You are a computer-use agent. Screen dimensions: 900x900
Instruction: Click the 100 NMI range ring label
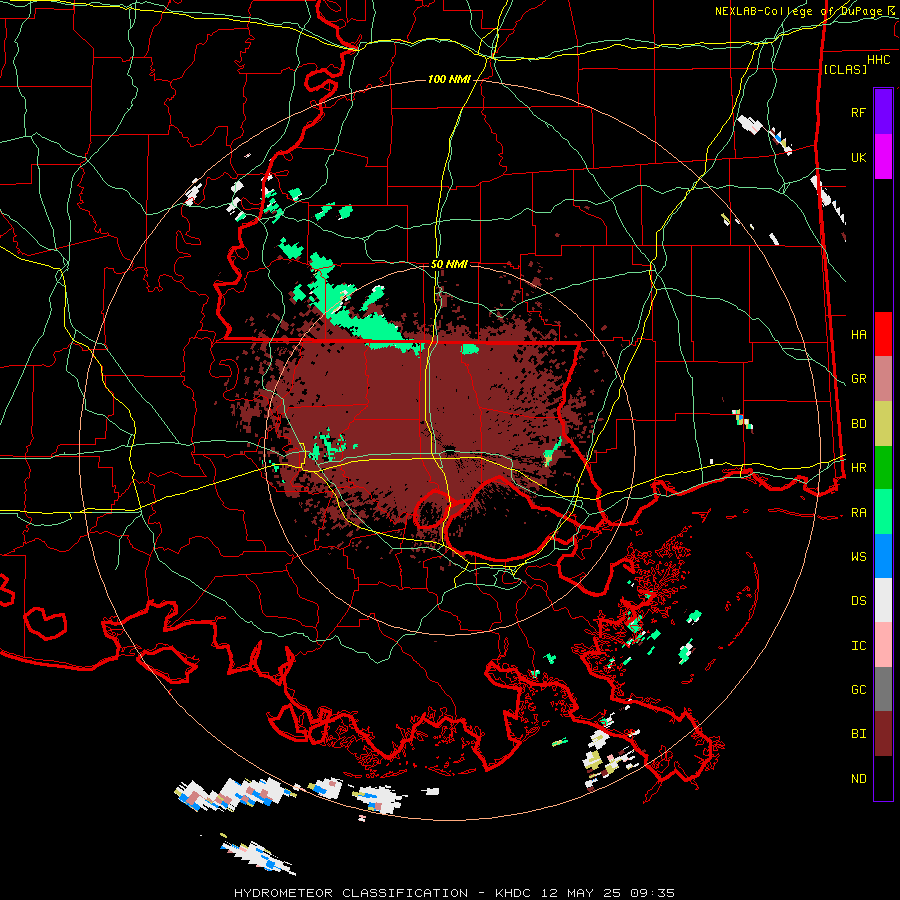click(x=449, y=79)
